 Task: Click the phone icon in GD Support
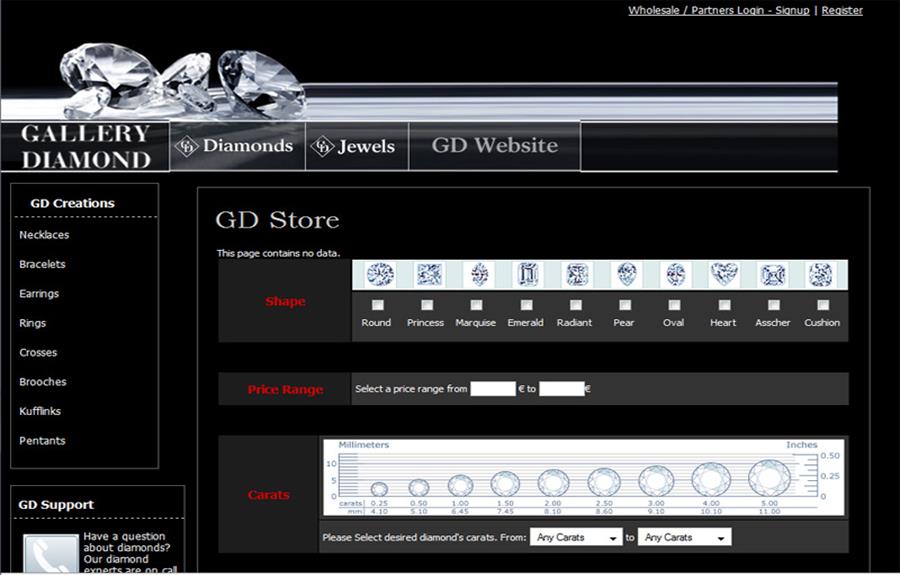[51, 553]
